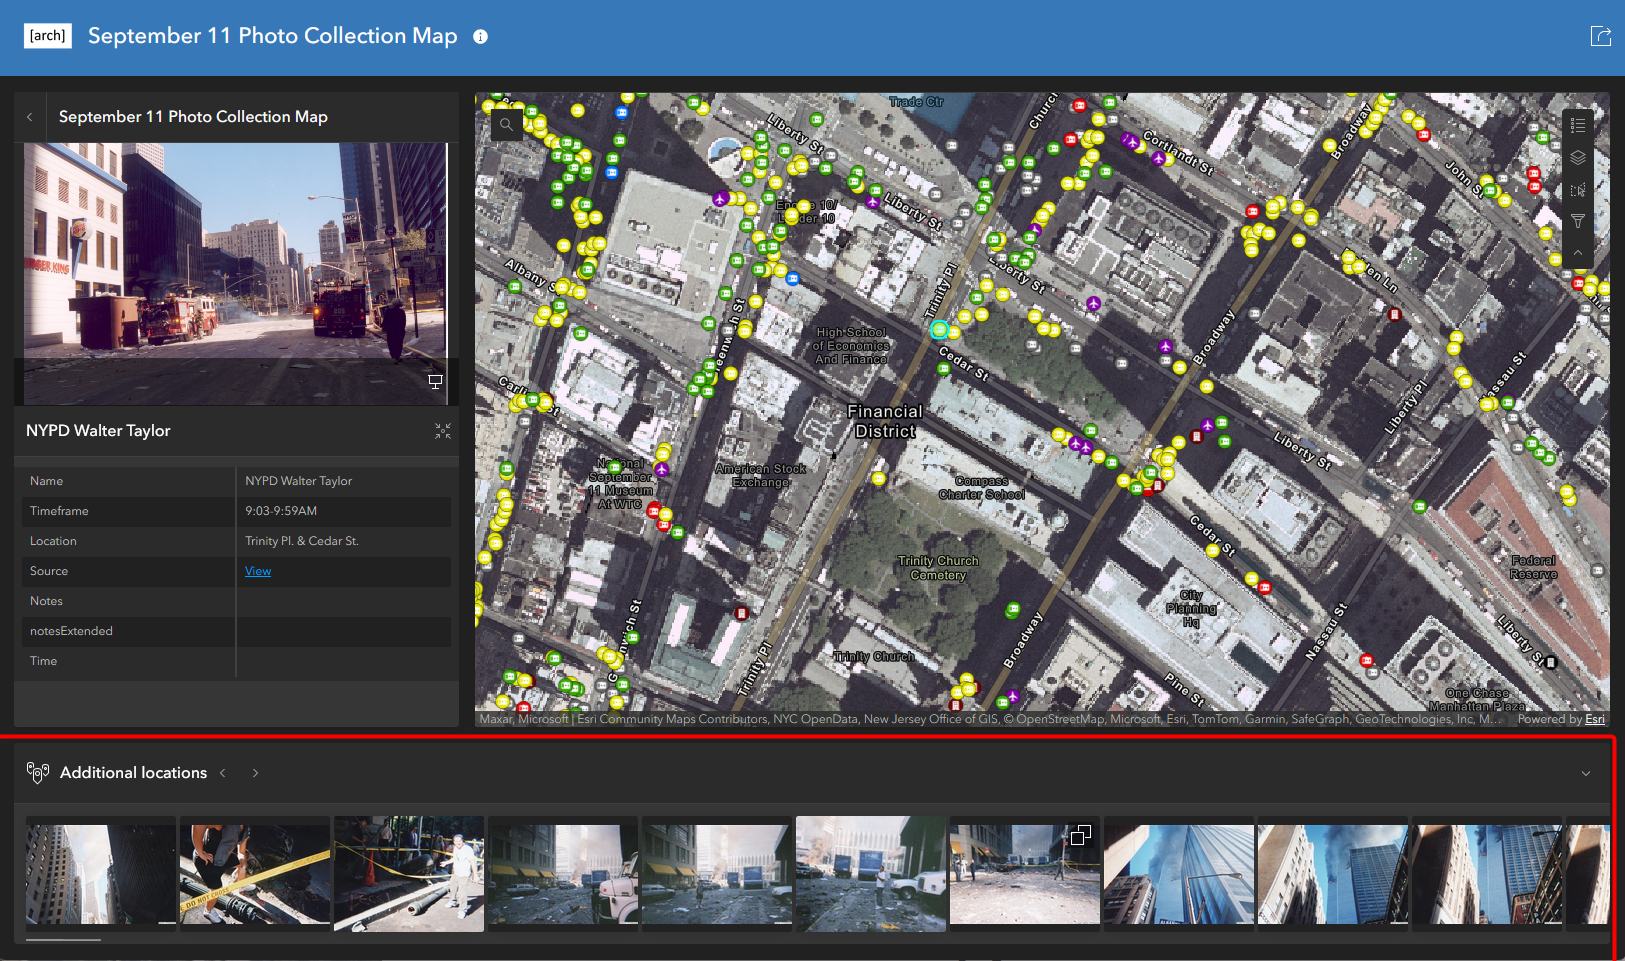Click the 'notesExtended' field label

tap(71, 631)
